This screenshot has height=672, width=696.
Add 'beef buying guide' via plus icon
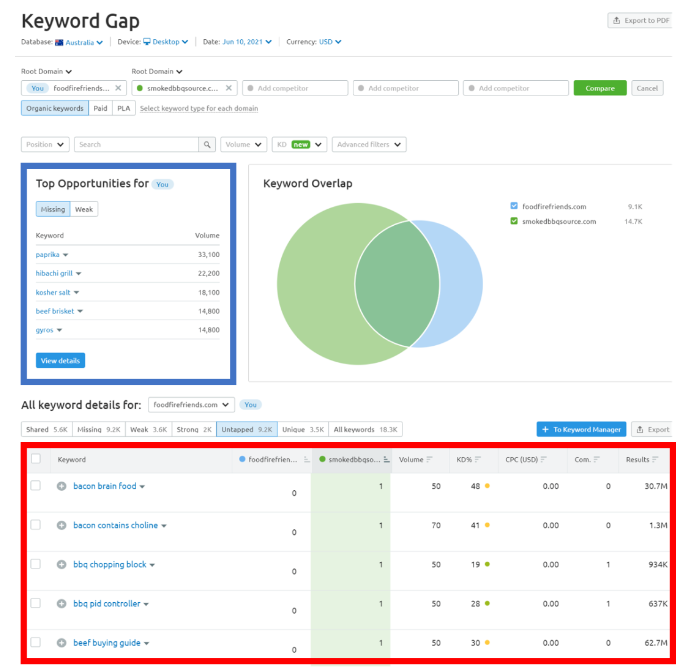coord(62,643)
